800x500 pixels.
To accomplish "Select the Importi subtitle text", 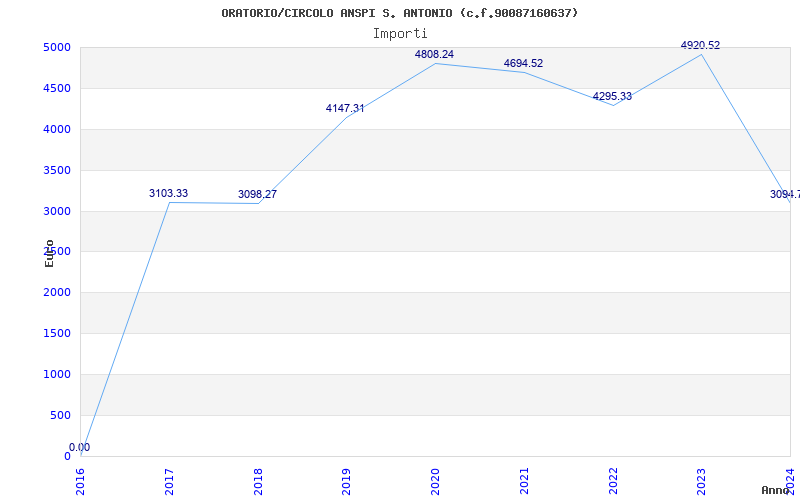I will 400,34.
